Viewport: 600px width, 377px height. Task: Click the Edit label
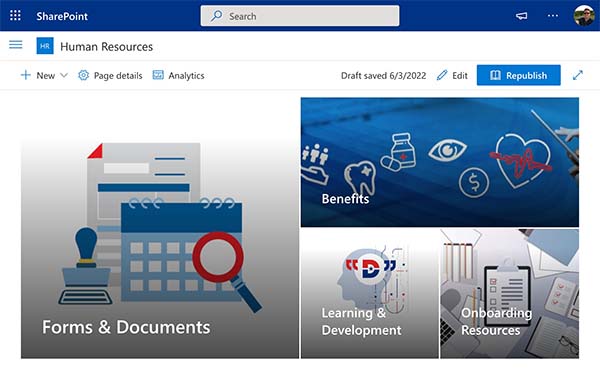[460, 76]
